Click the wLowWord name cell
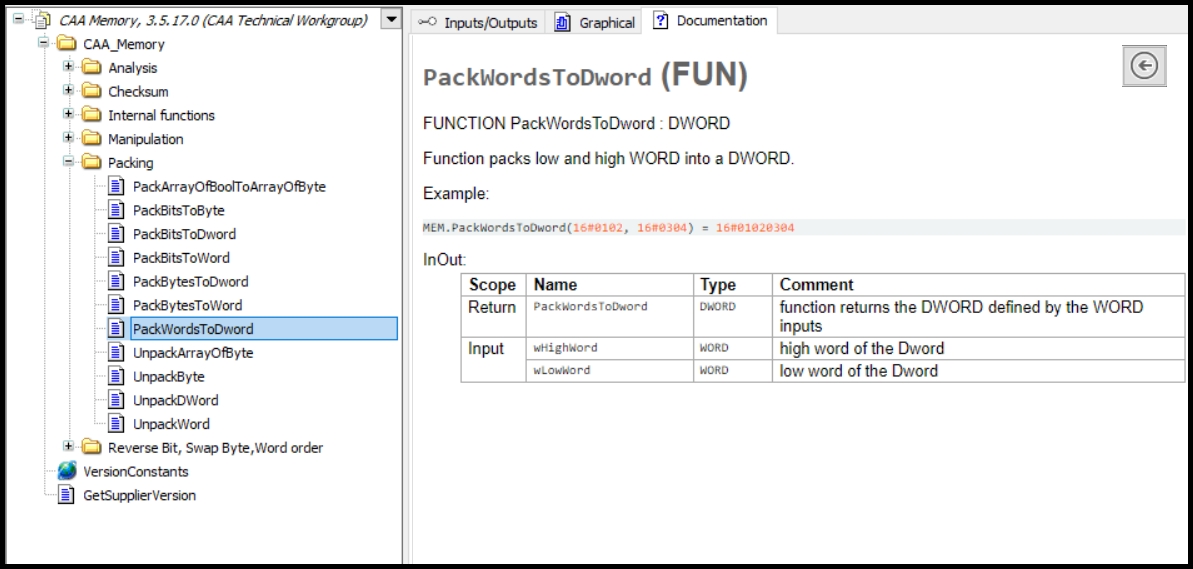Viewport: 1193px width, 569px height. tap(609, 370)
